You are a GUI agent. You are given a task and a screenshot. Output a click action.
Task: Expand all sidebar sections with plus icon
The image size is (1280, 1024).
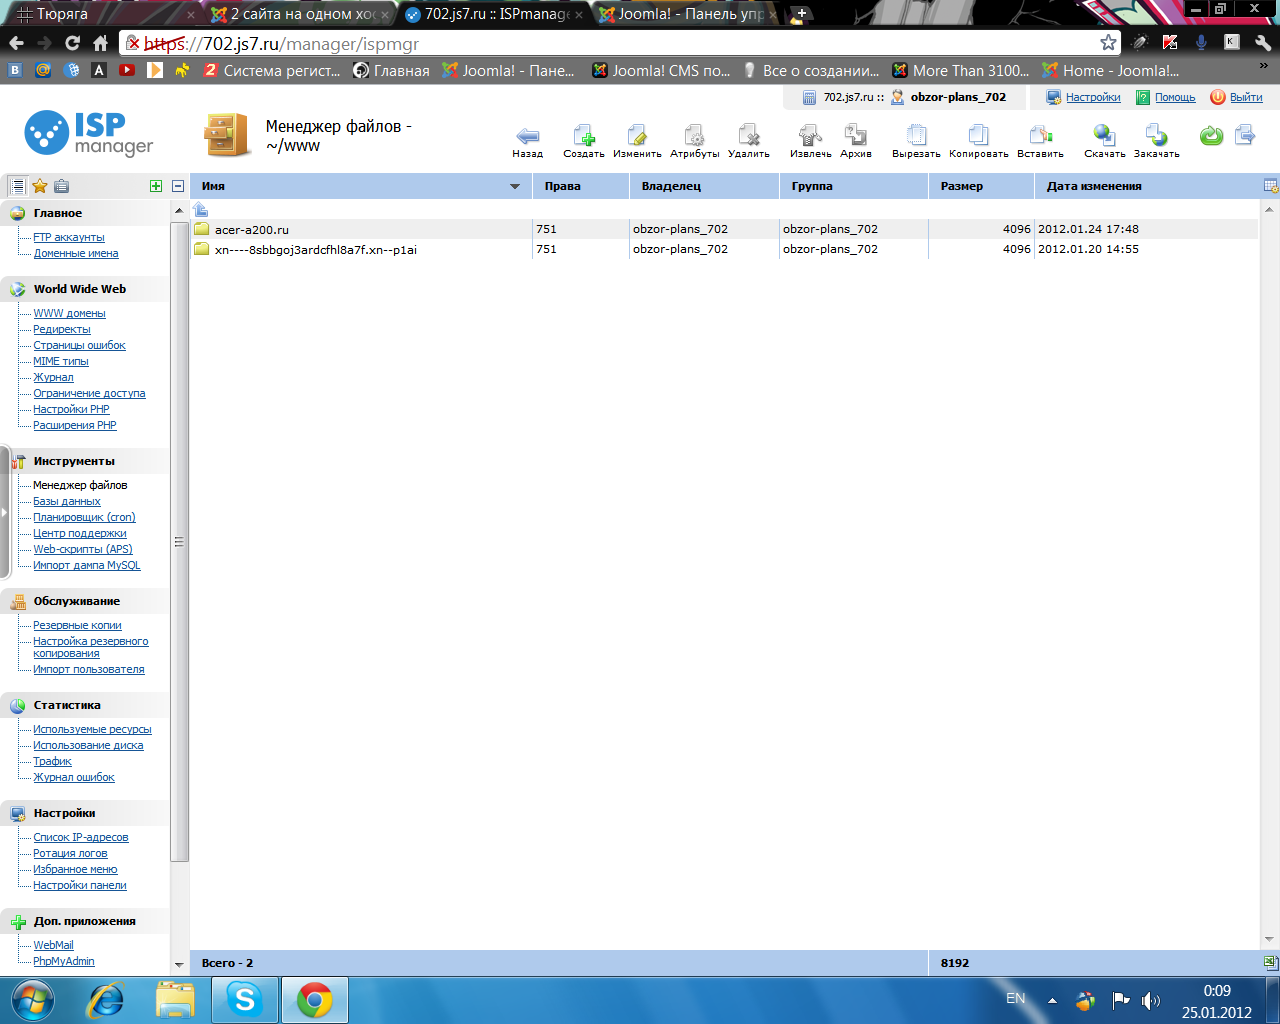tap(156, 186)
